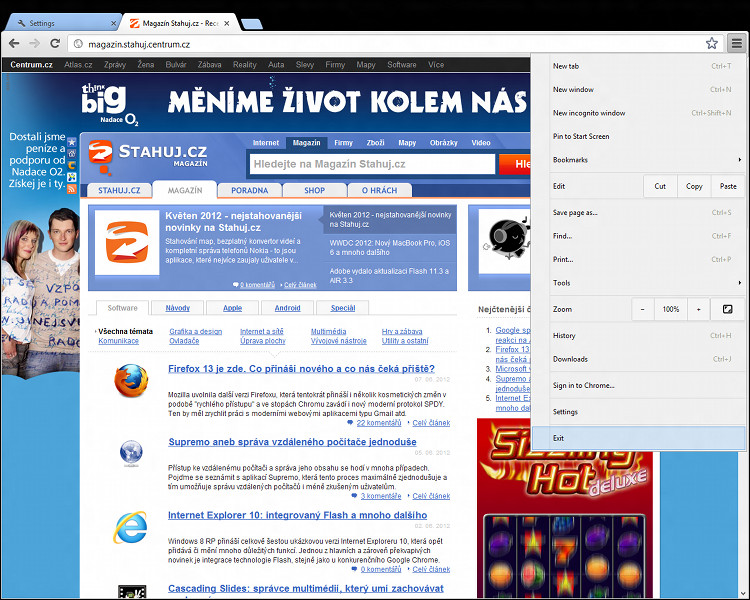Open Internet Explorer 10 article link
The image size is (750, 600).
pyautogui.click(x=298, y=515)
